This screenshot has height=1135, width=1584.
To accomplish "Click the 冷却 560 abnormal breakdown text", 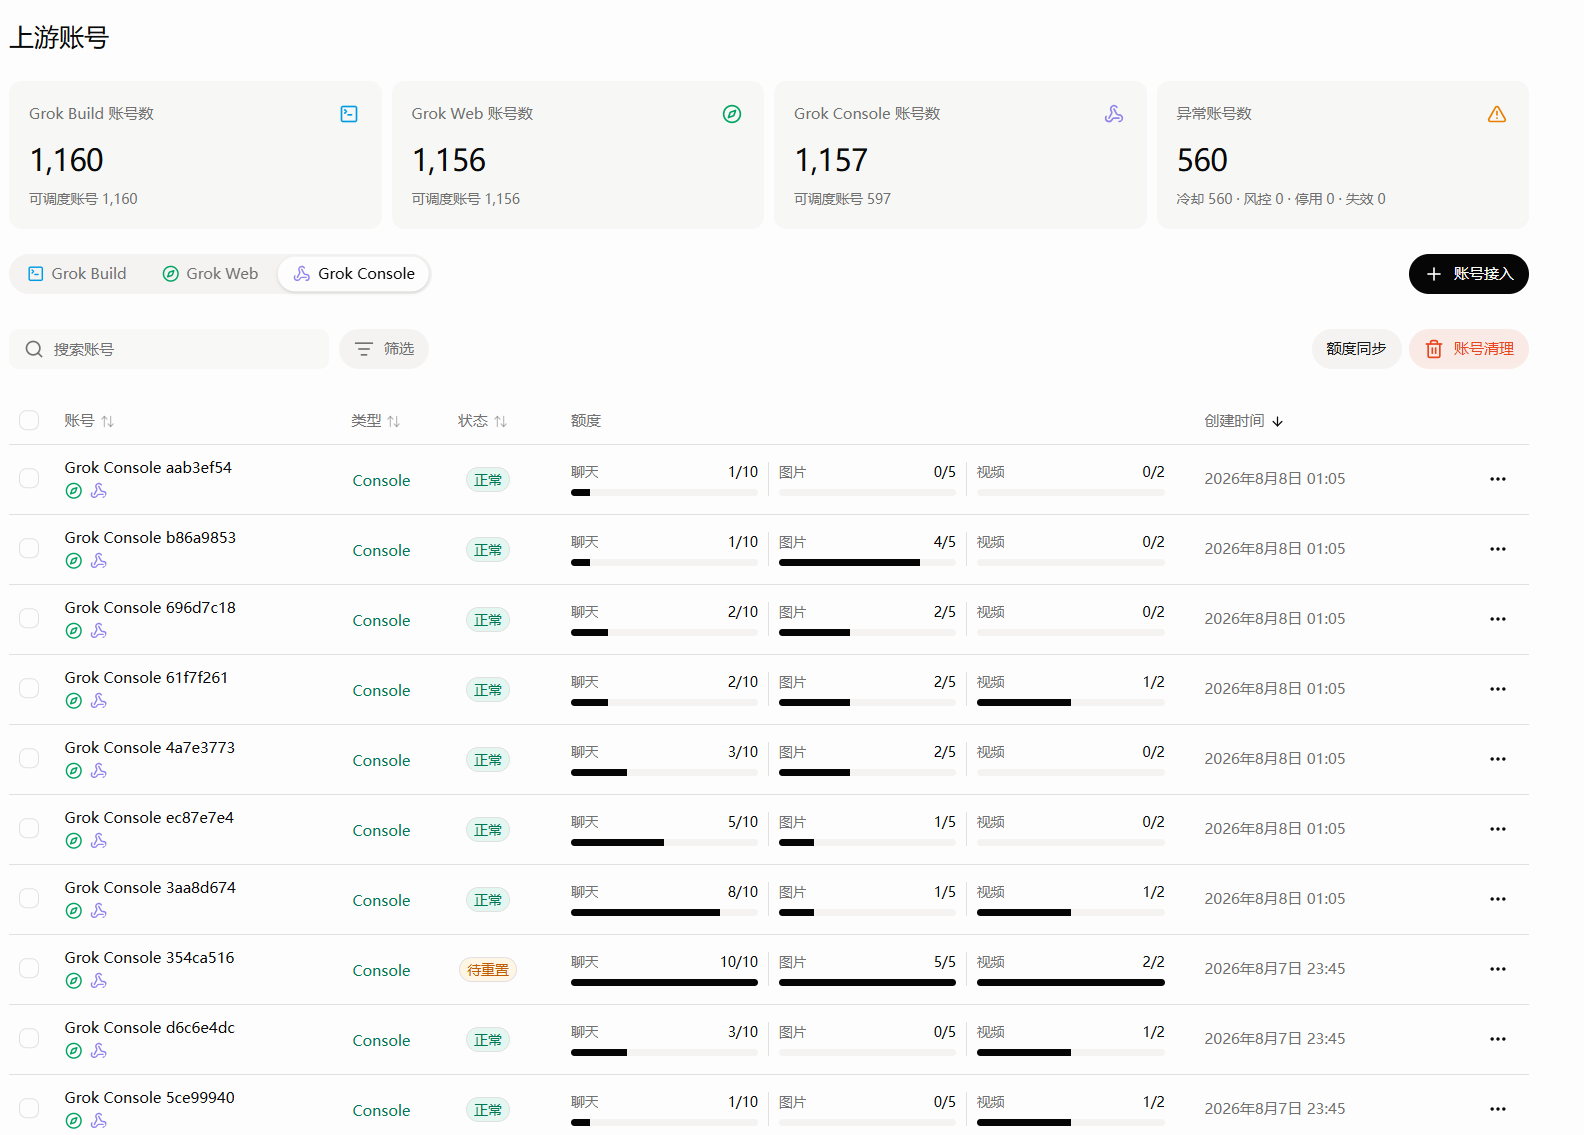I will pyautogui.click(x=1204, y=199).
